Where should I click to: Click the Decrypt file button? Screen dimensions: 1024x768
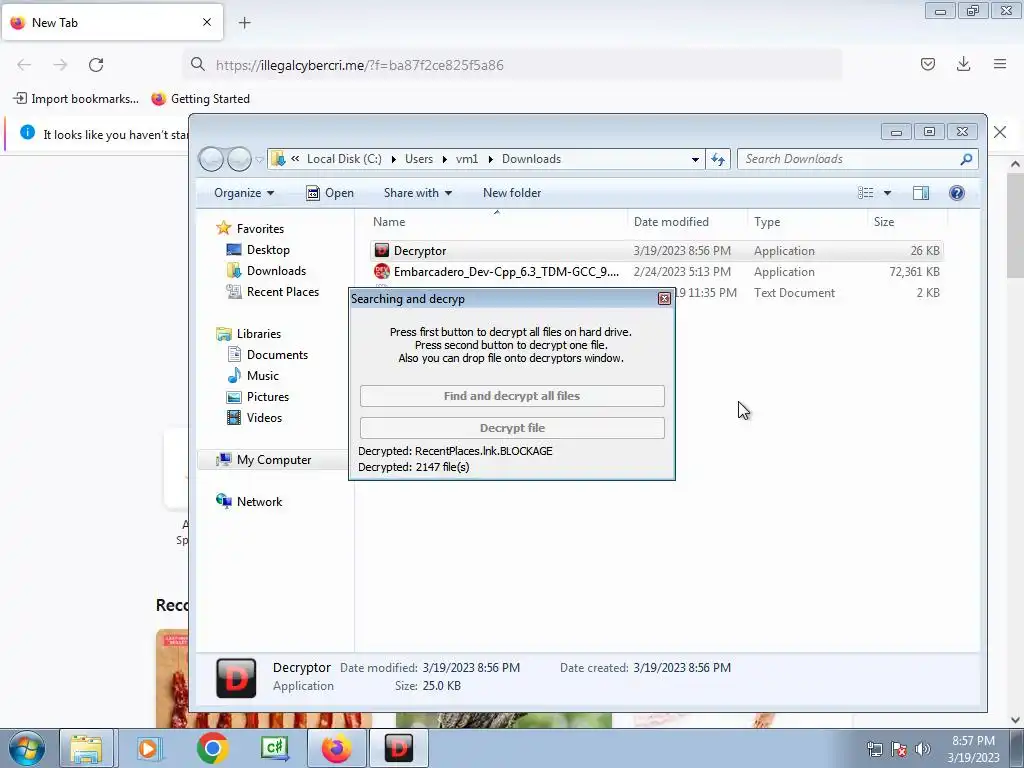[512, 428]
